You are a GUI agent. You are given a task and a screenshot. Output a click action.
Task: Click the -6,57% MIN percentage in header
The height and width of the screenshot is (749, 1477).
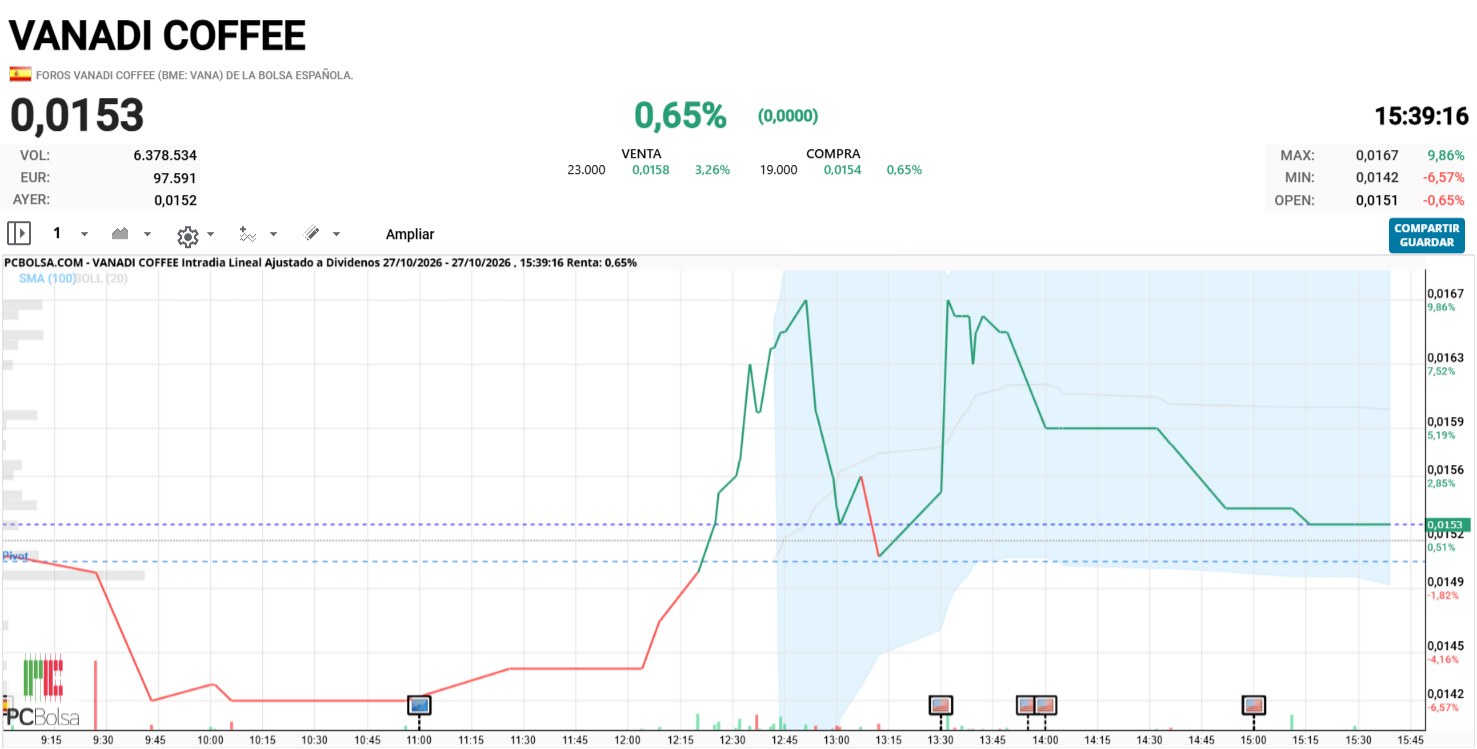(x=1445, y=177)
